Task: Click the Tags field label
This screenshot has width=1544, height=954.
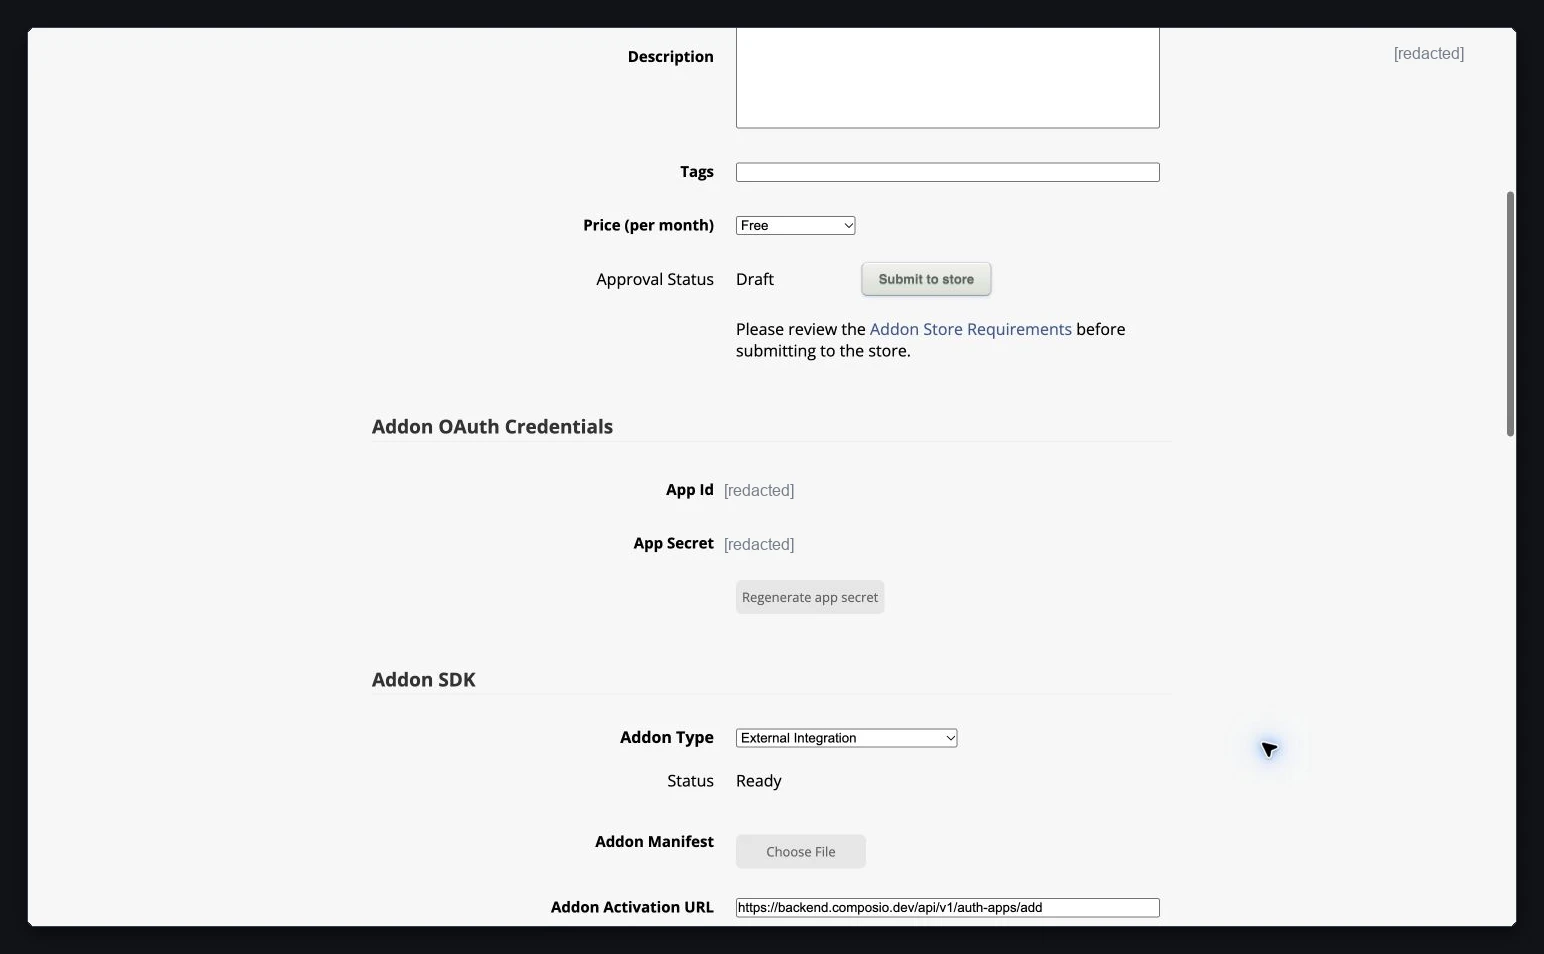Action: (697, 172)
